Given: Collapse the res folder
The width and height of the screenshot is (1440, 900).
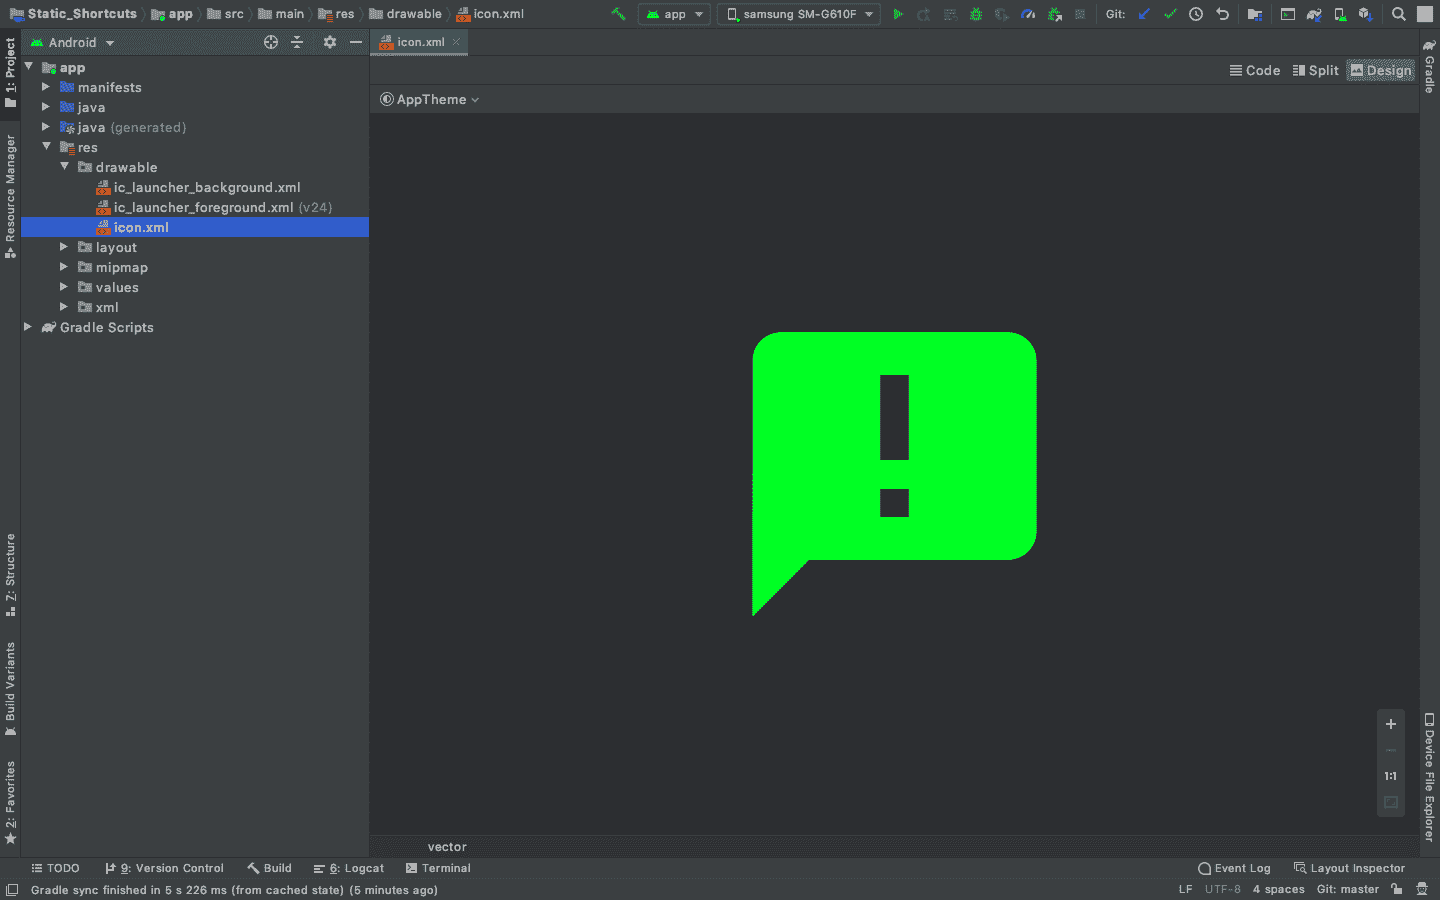Looking at the screenshot, I should point(46,147).
